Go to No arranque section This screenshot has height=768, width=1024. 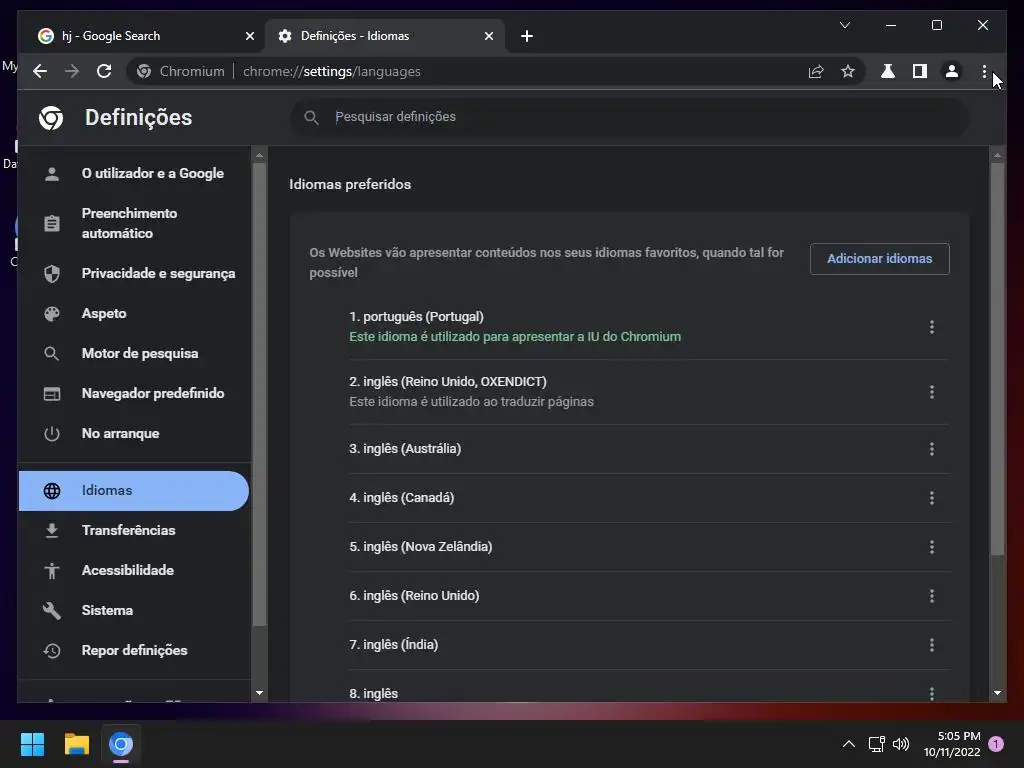135,434
